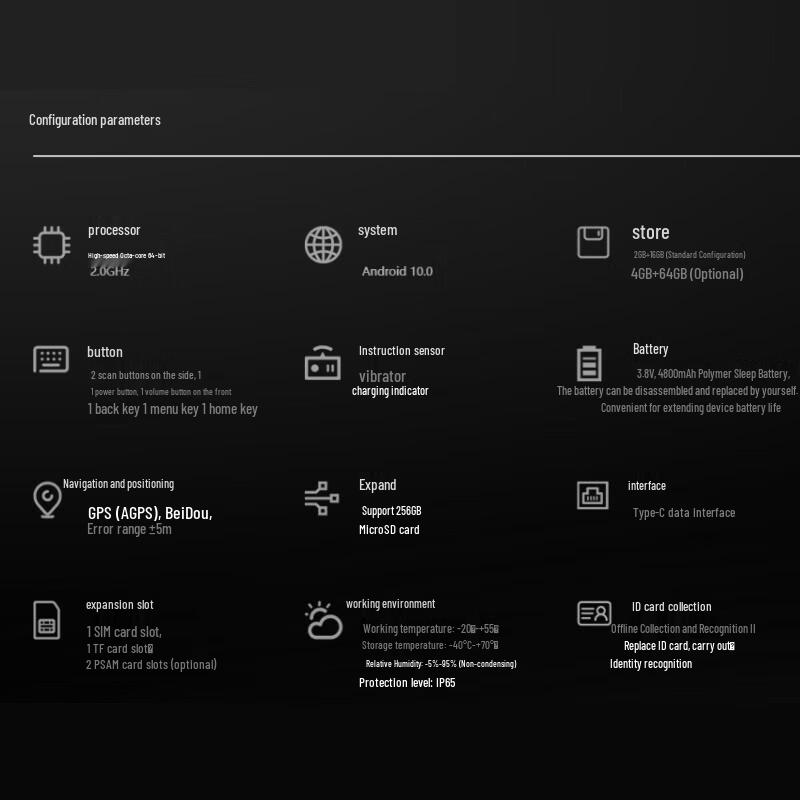Click the sun and cloud environment icon
The width and height of the screenshot is (800, 800).
pos(323,620)
